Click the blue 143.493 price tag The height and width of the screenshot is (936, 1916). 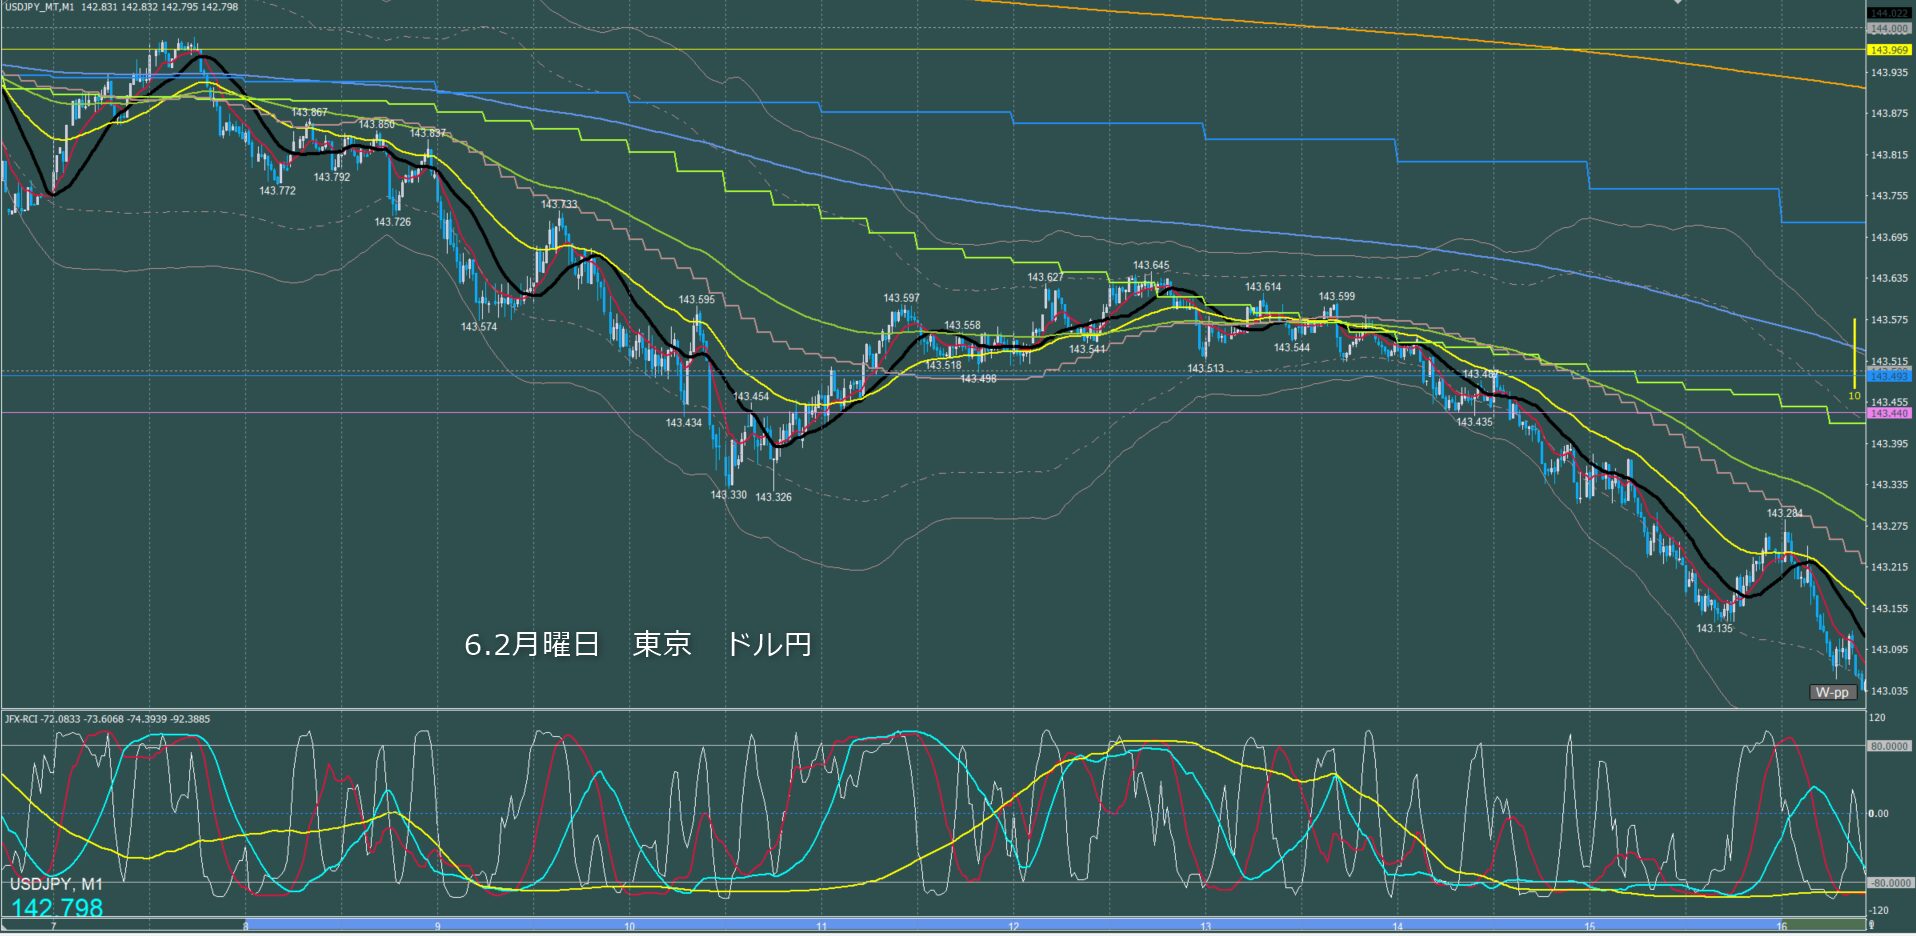pos(1889,376)
